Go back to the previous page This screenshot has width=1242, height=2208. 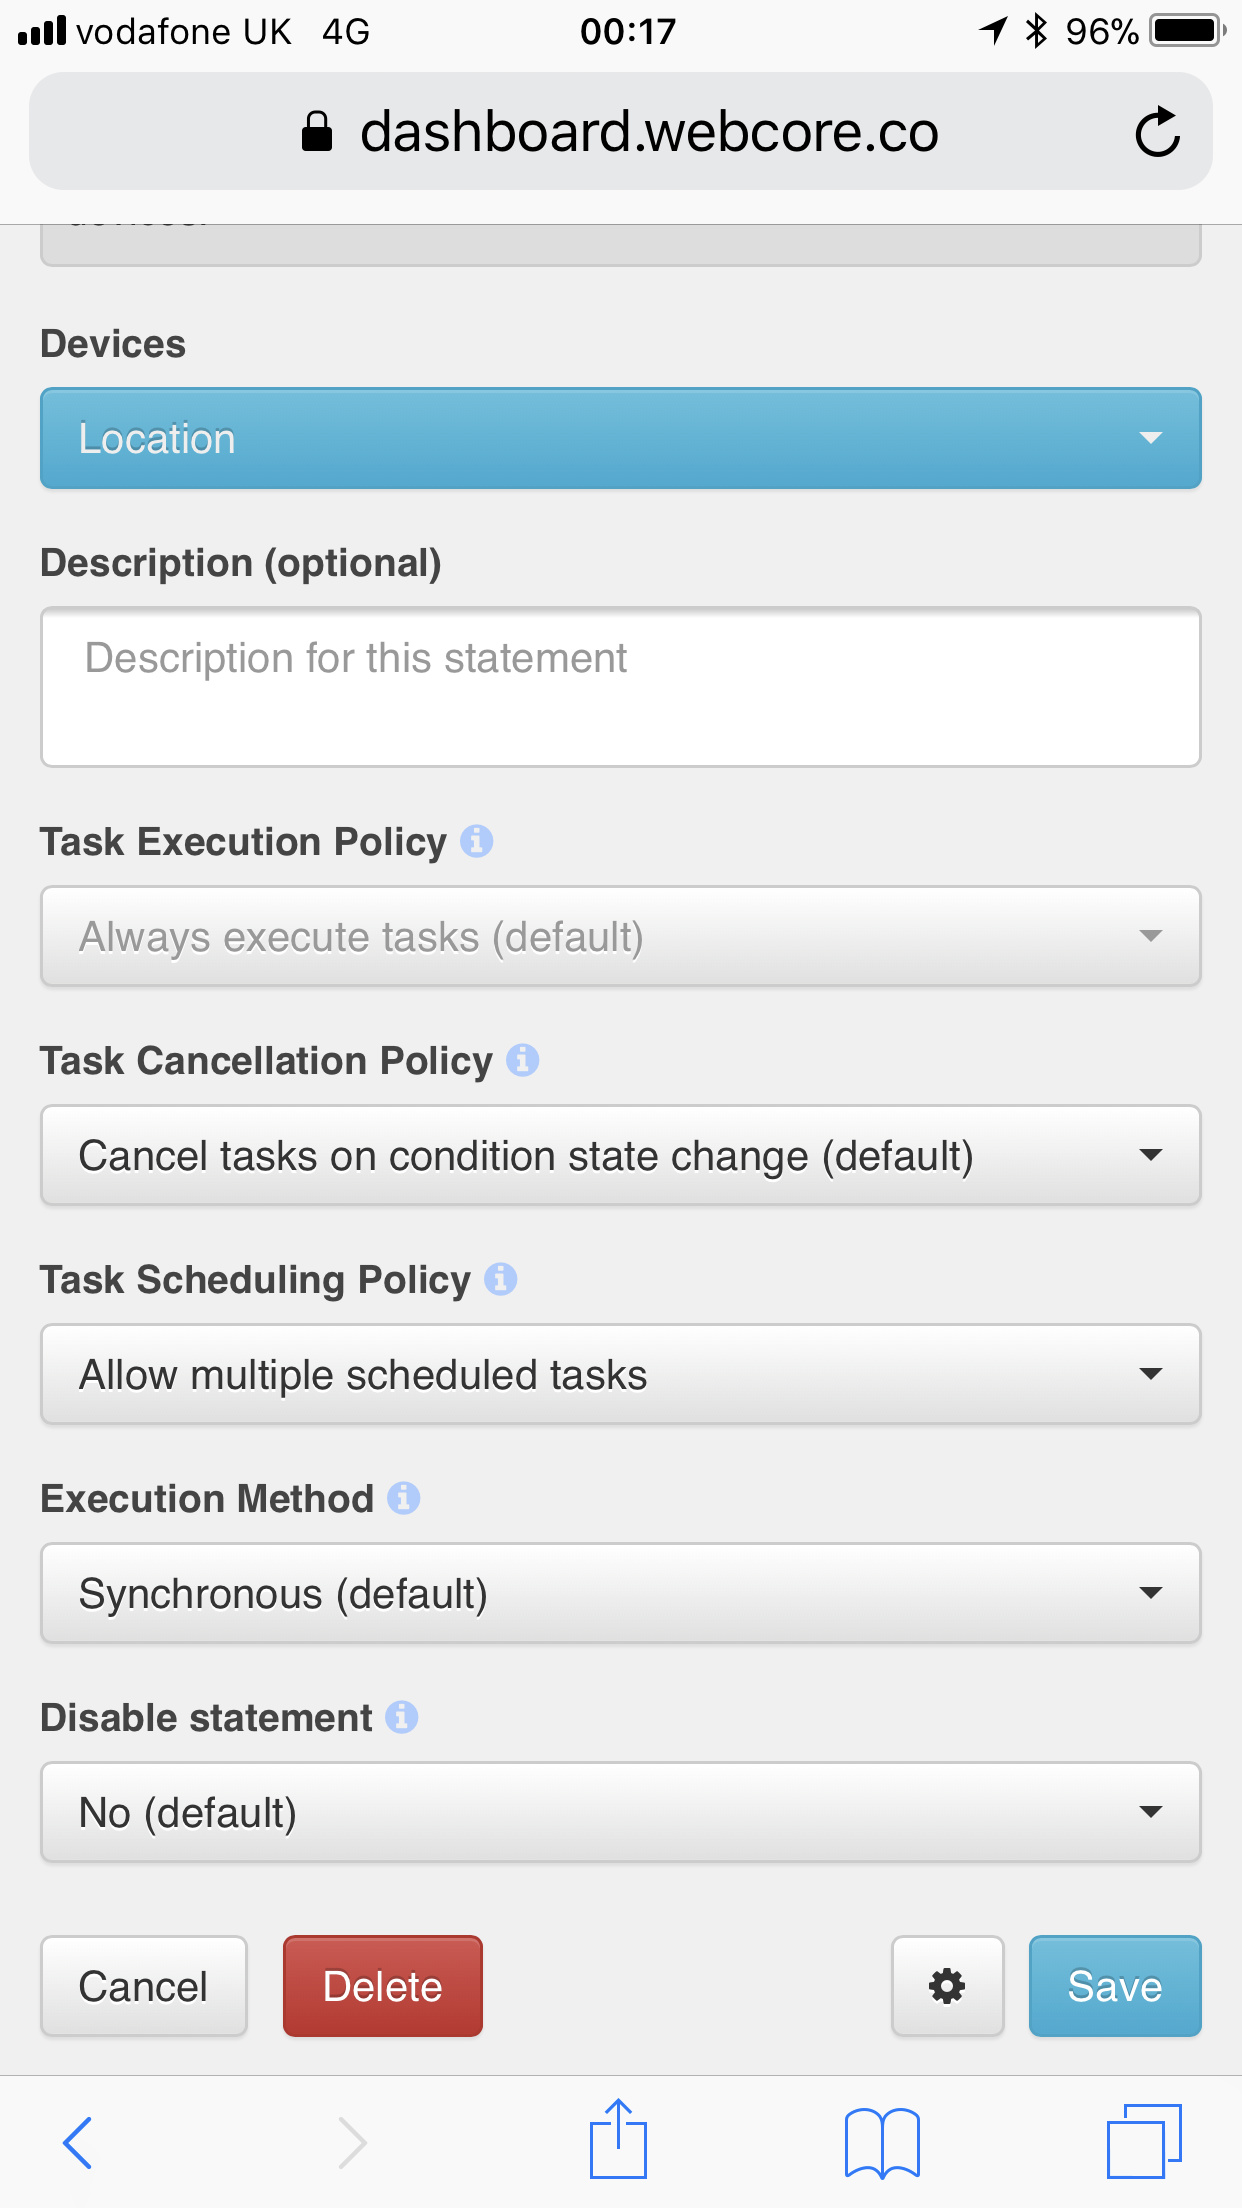[x=78, y=2142]
